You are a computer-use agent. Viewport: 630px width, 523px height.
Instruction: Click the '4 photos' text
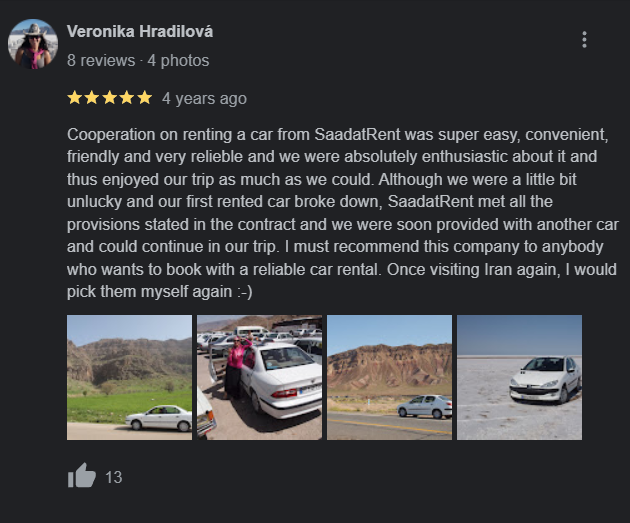point(178,61)
